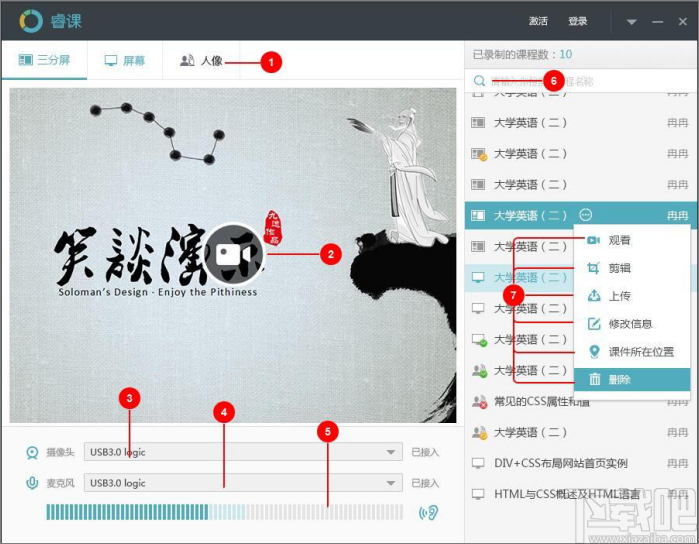
Task: Click the screen icon beside HTML与CSS概述 course
Action: (x=478, y=494)
